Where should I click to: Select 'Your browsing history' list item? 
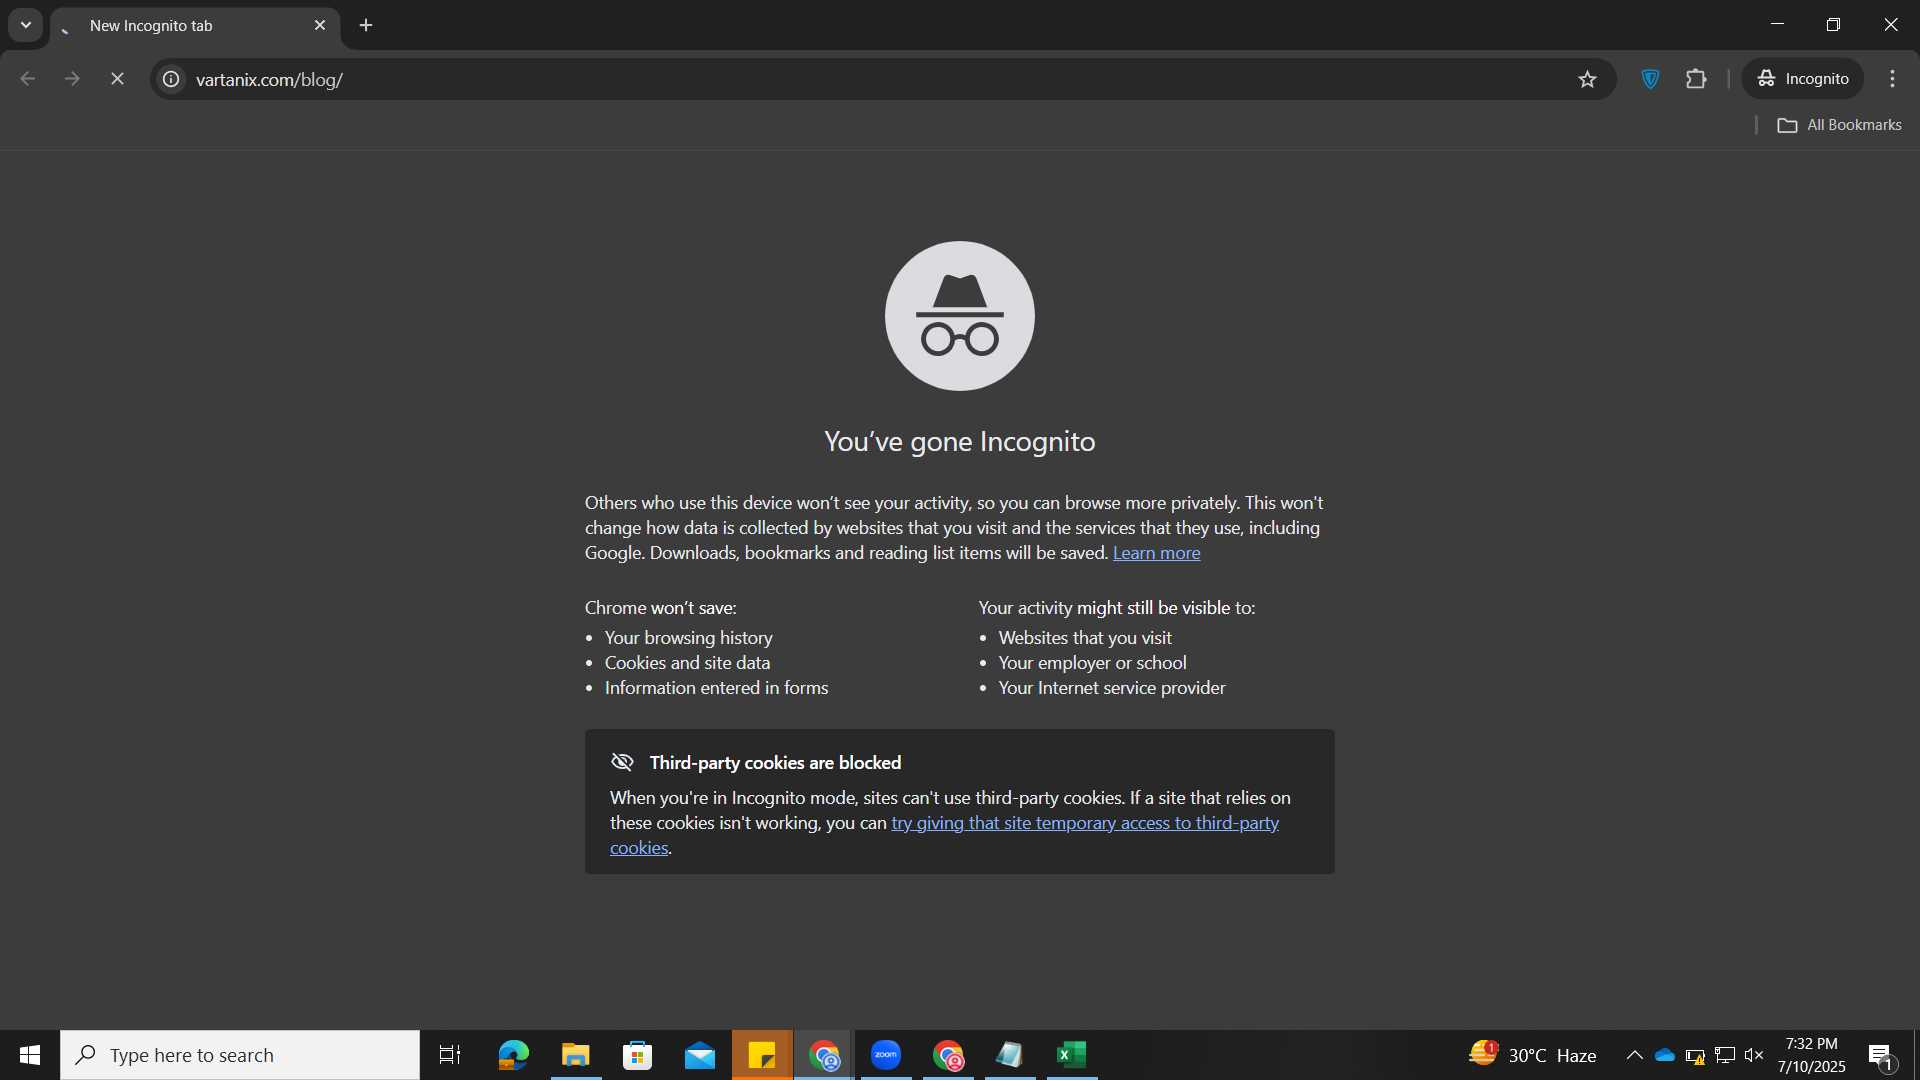coord(688,638)
